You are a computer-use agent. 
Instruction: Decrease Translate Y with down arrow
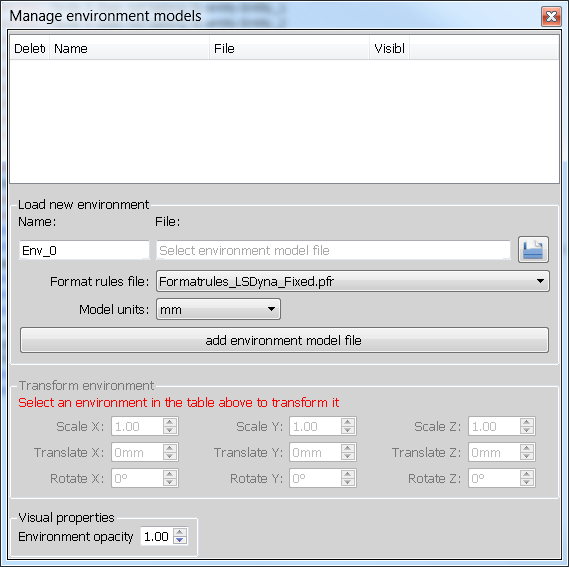click(x=348, y=457)
